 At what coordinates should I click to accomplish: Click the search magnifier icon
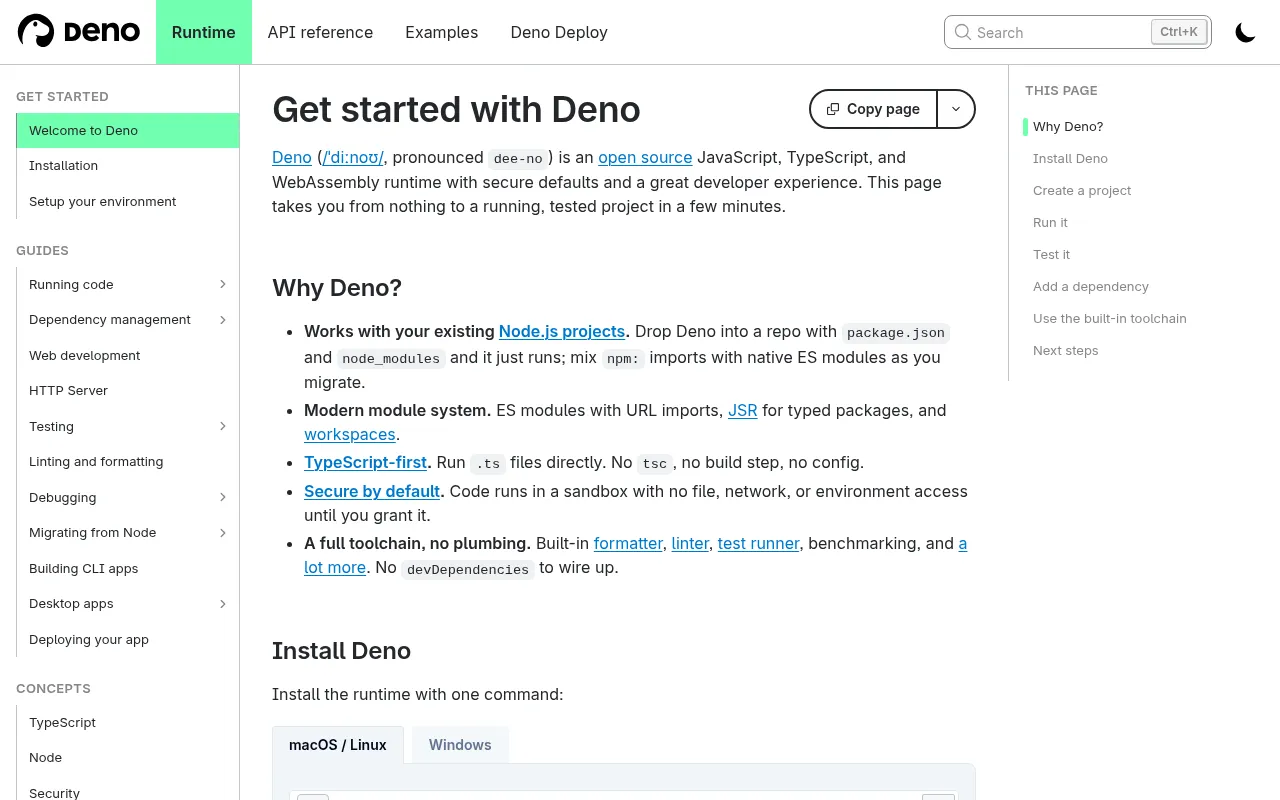click(962, 32)
